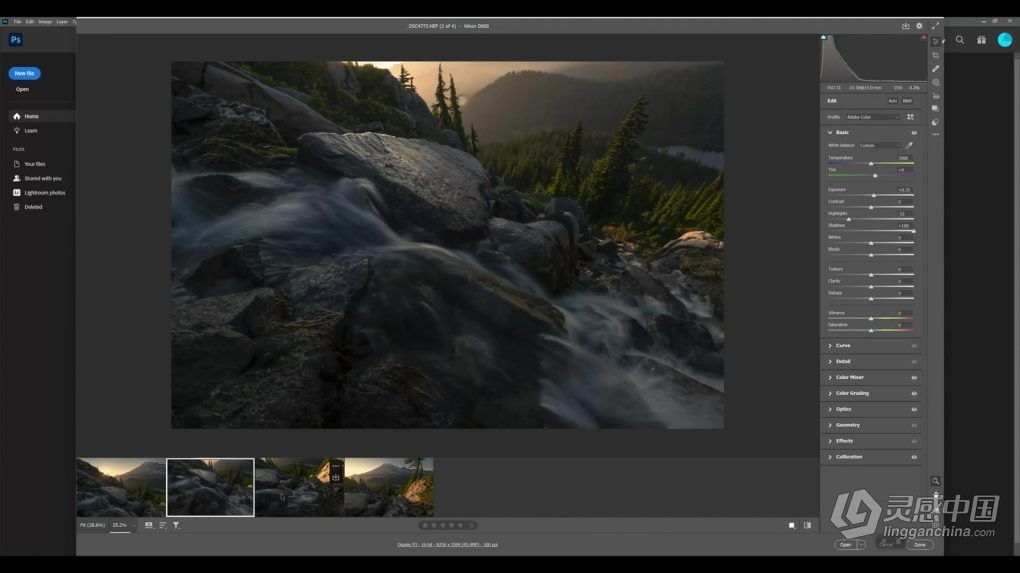Click the Photoshop search icon

click(x=960, y=40)
